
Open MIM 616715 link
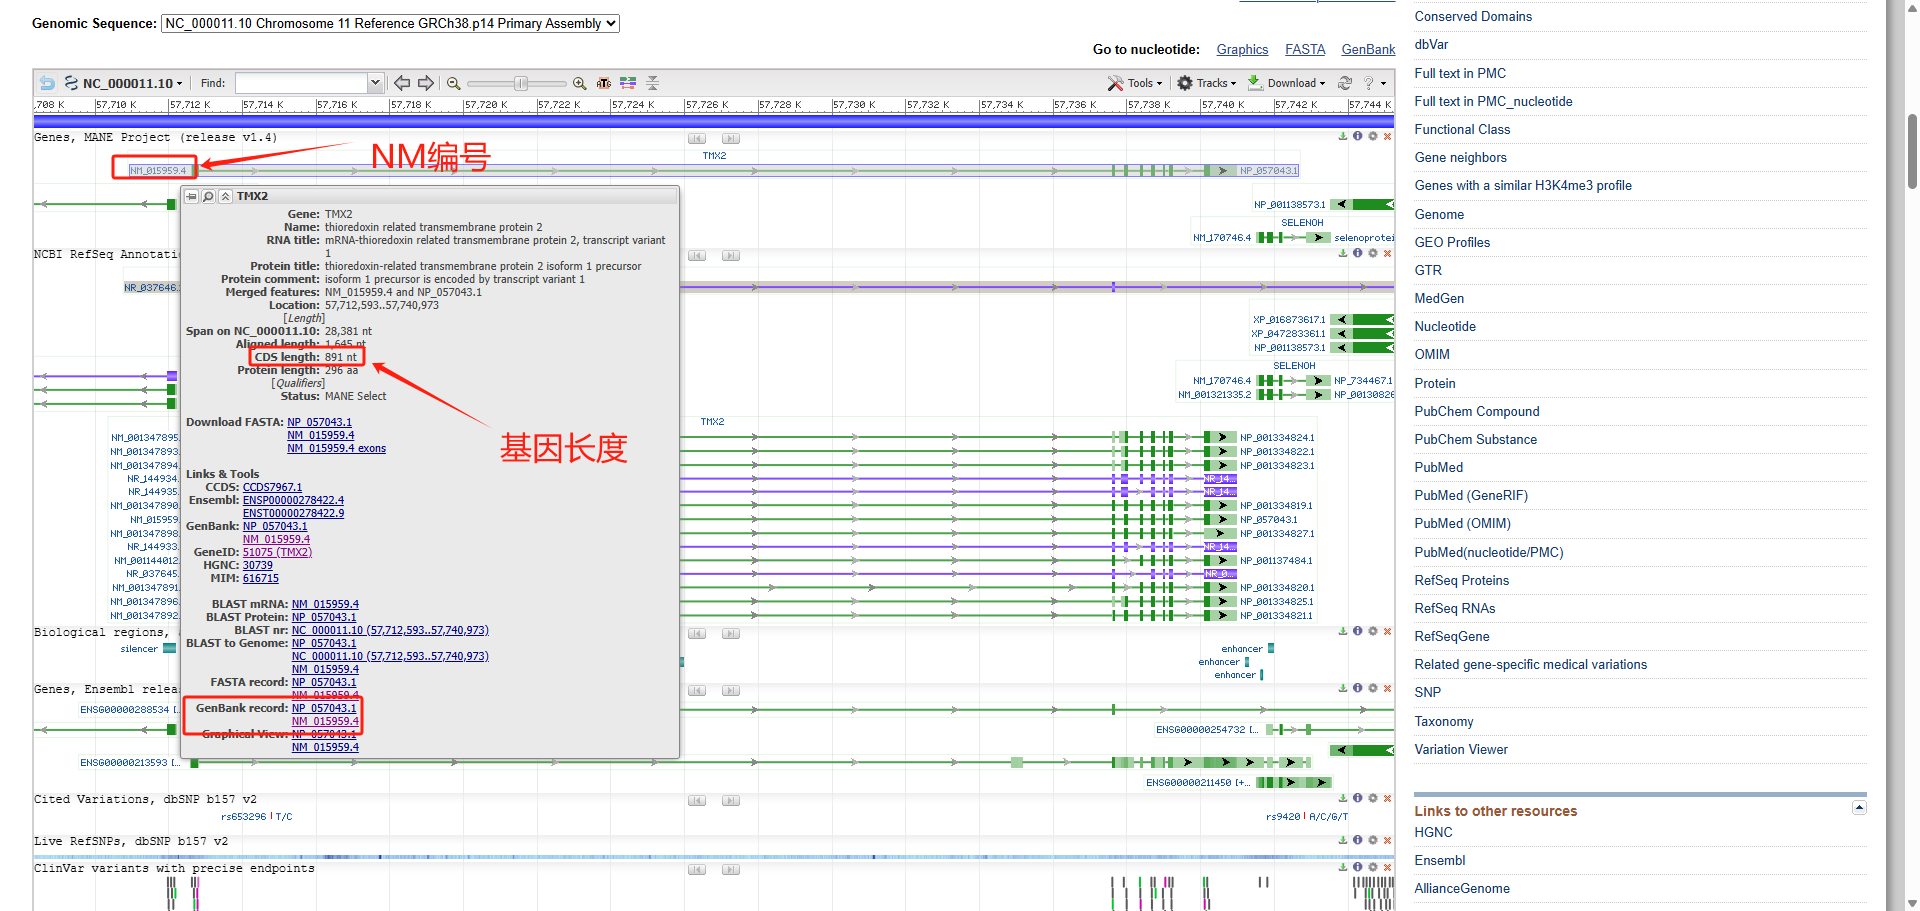click(x=261, y=578)
